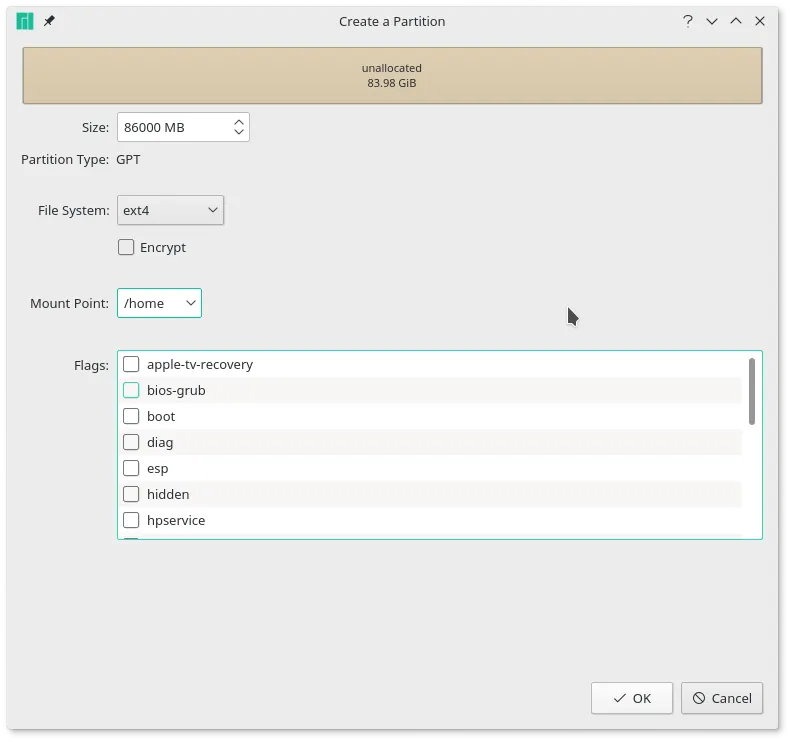
Task: Toggle the hidden flag checkbox
Action: point(131,494)
